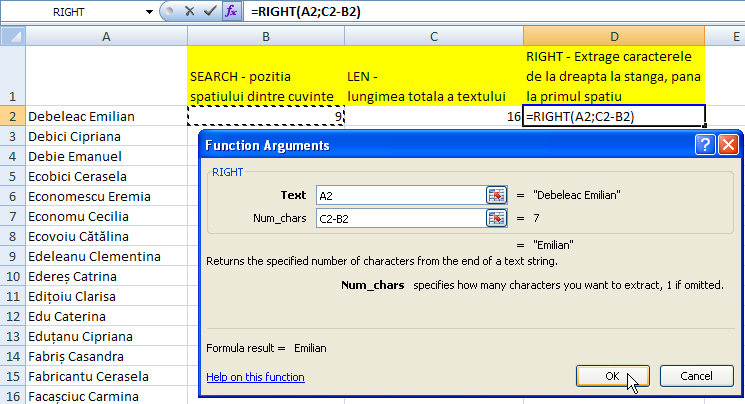745x404 pixels.
Task: Click cell Fabricantu Cerasela
Action: [106, 376]
